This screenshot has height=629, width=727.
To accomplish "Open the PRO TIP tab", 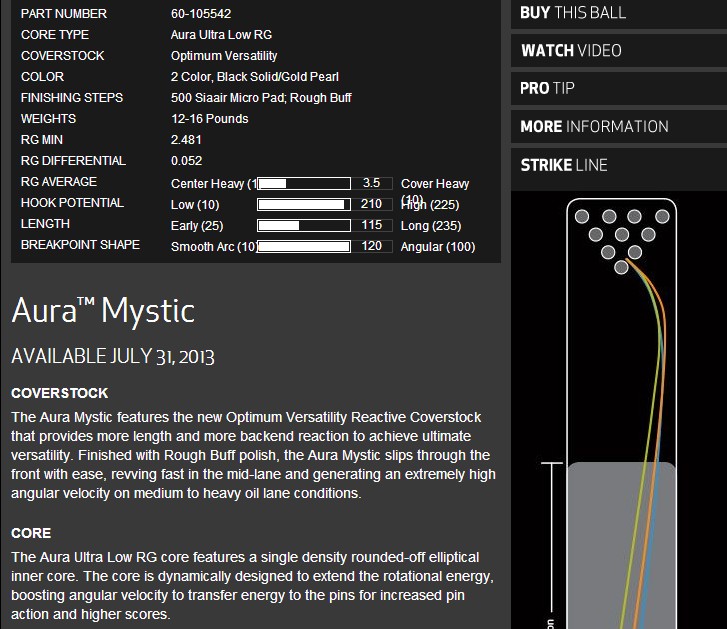I will (x=619, y=88).
